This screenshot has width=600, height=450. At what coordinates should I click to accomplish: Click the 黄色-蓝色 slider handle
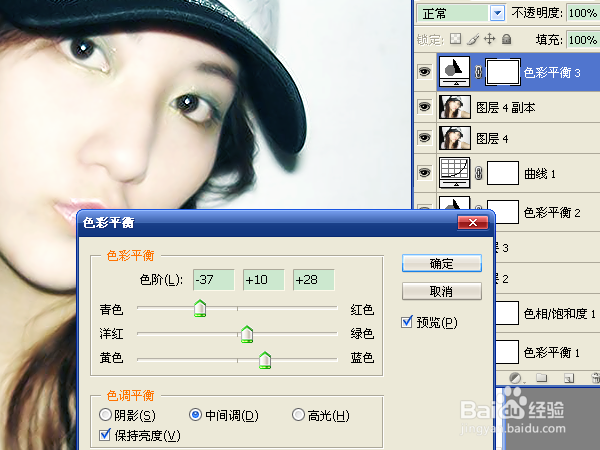pos(265,360)
